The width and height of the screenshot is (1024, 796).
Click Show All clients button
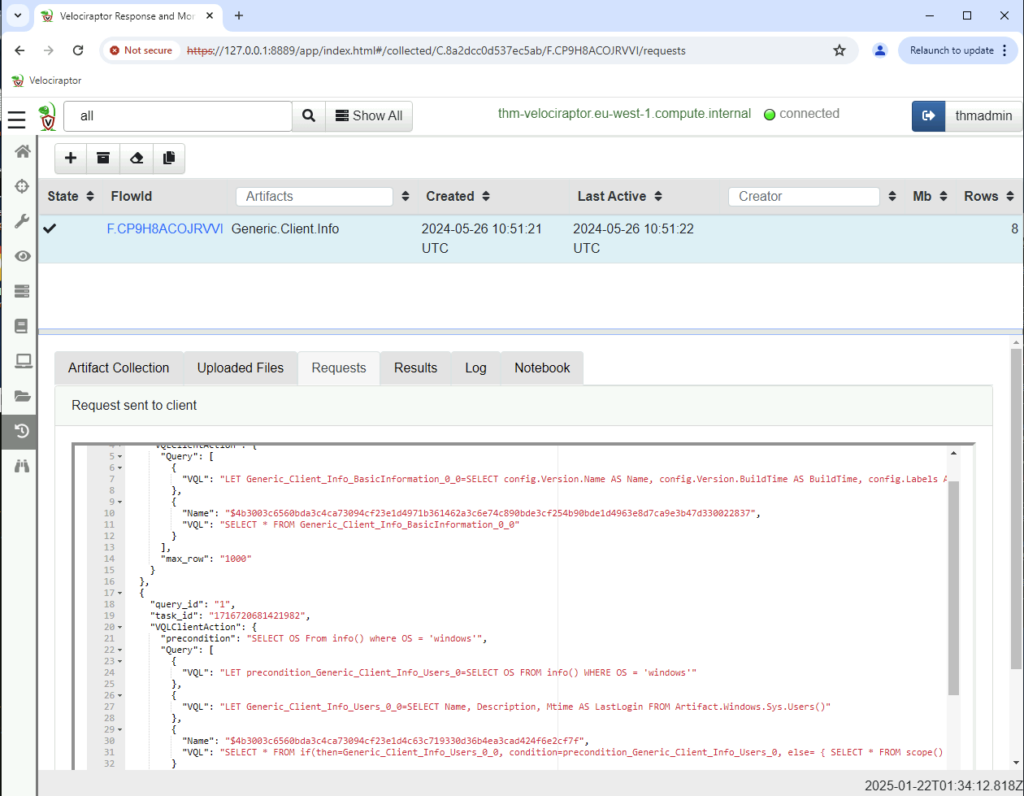(x=369, y=116)
